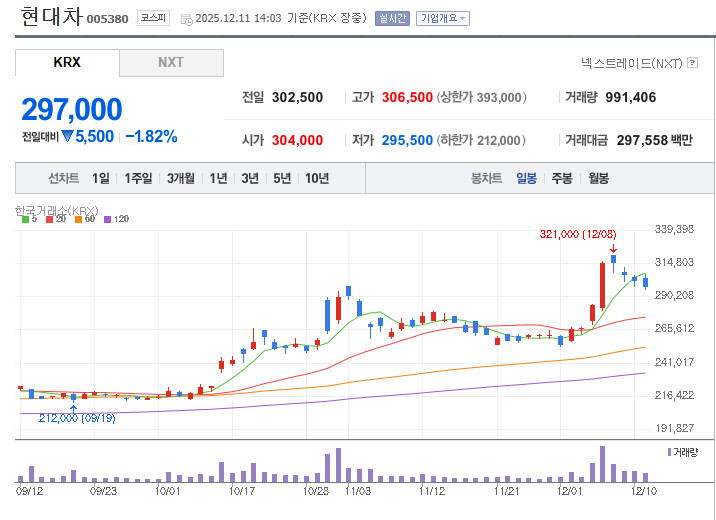Switch to 월봉 monthly candle chart
716x520 pixels.
(598, 178)
